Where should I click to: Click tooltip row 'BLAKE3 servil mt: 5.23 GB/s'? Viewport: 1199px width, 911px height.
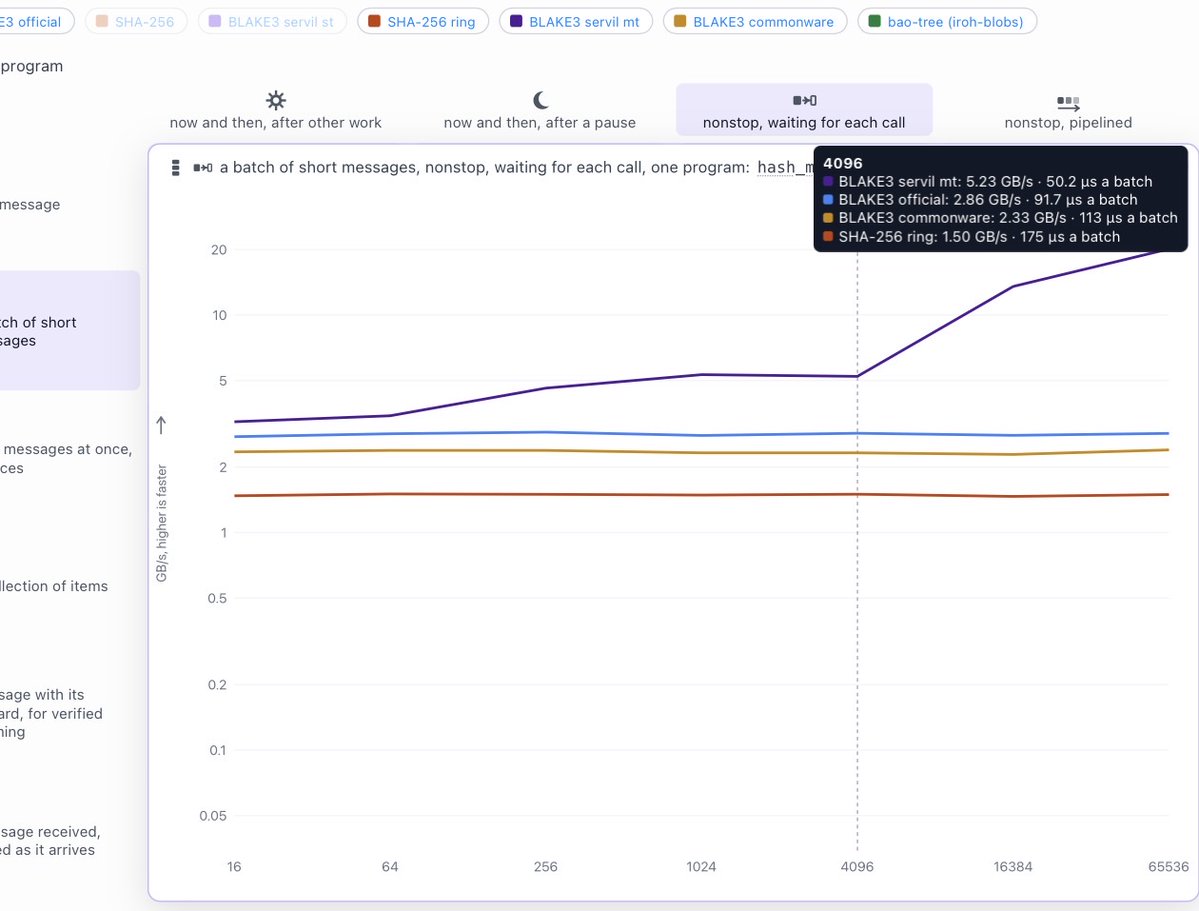[987, 181]
